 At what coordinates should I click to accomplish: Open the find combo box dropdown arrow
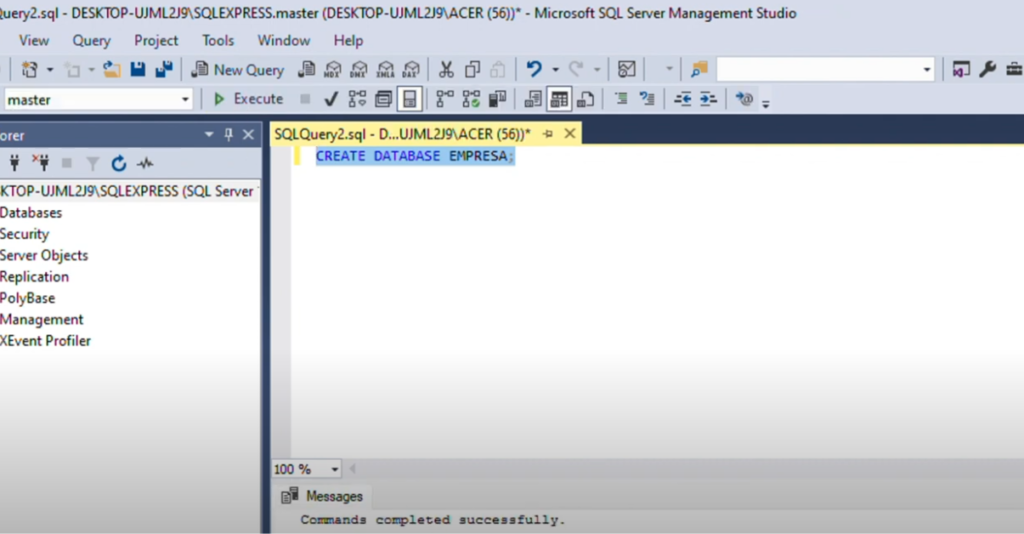(x=927, y=69)
